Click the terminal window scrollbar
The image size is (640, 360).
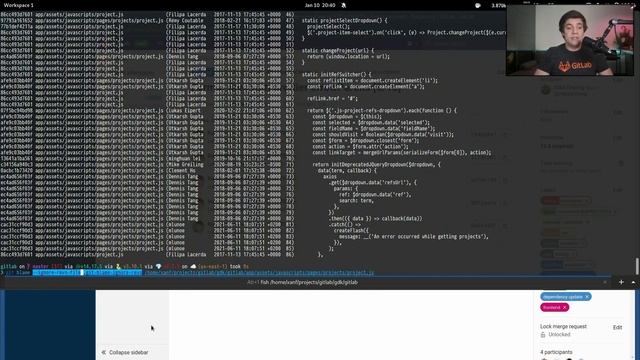tap(637, 266)
